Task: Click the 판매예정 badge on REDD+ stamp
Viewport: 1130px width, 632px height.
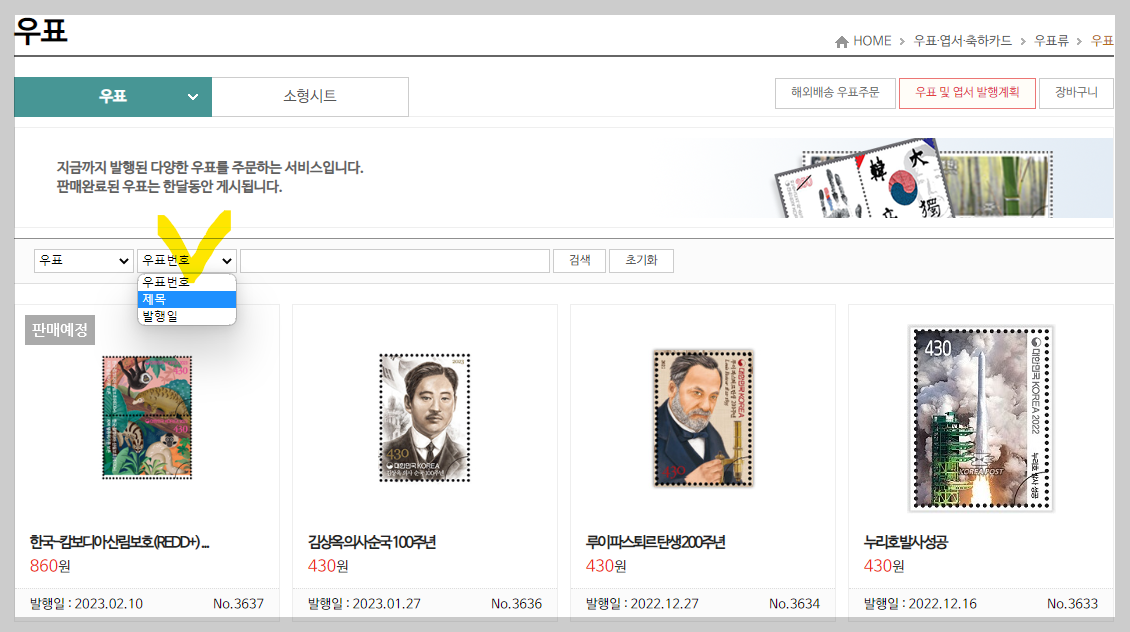Action: coord(59,328)
